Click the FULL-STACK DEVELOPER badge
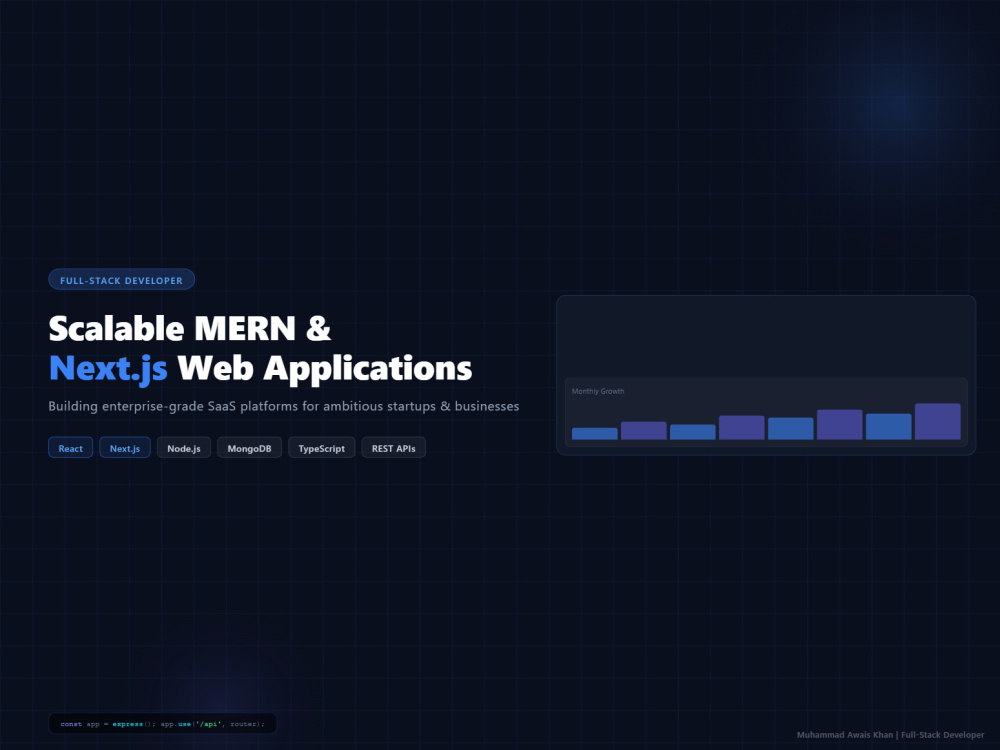Screen dimensions: 1000x750 click(x=121, y=279)
